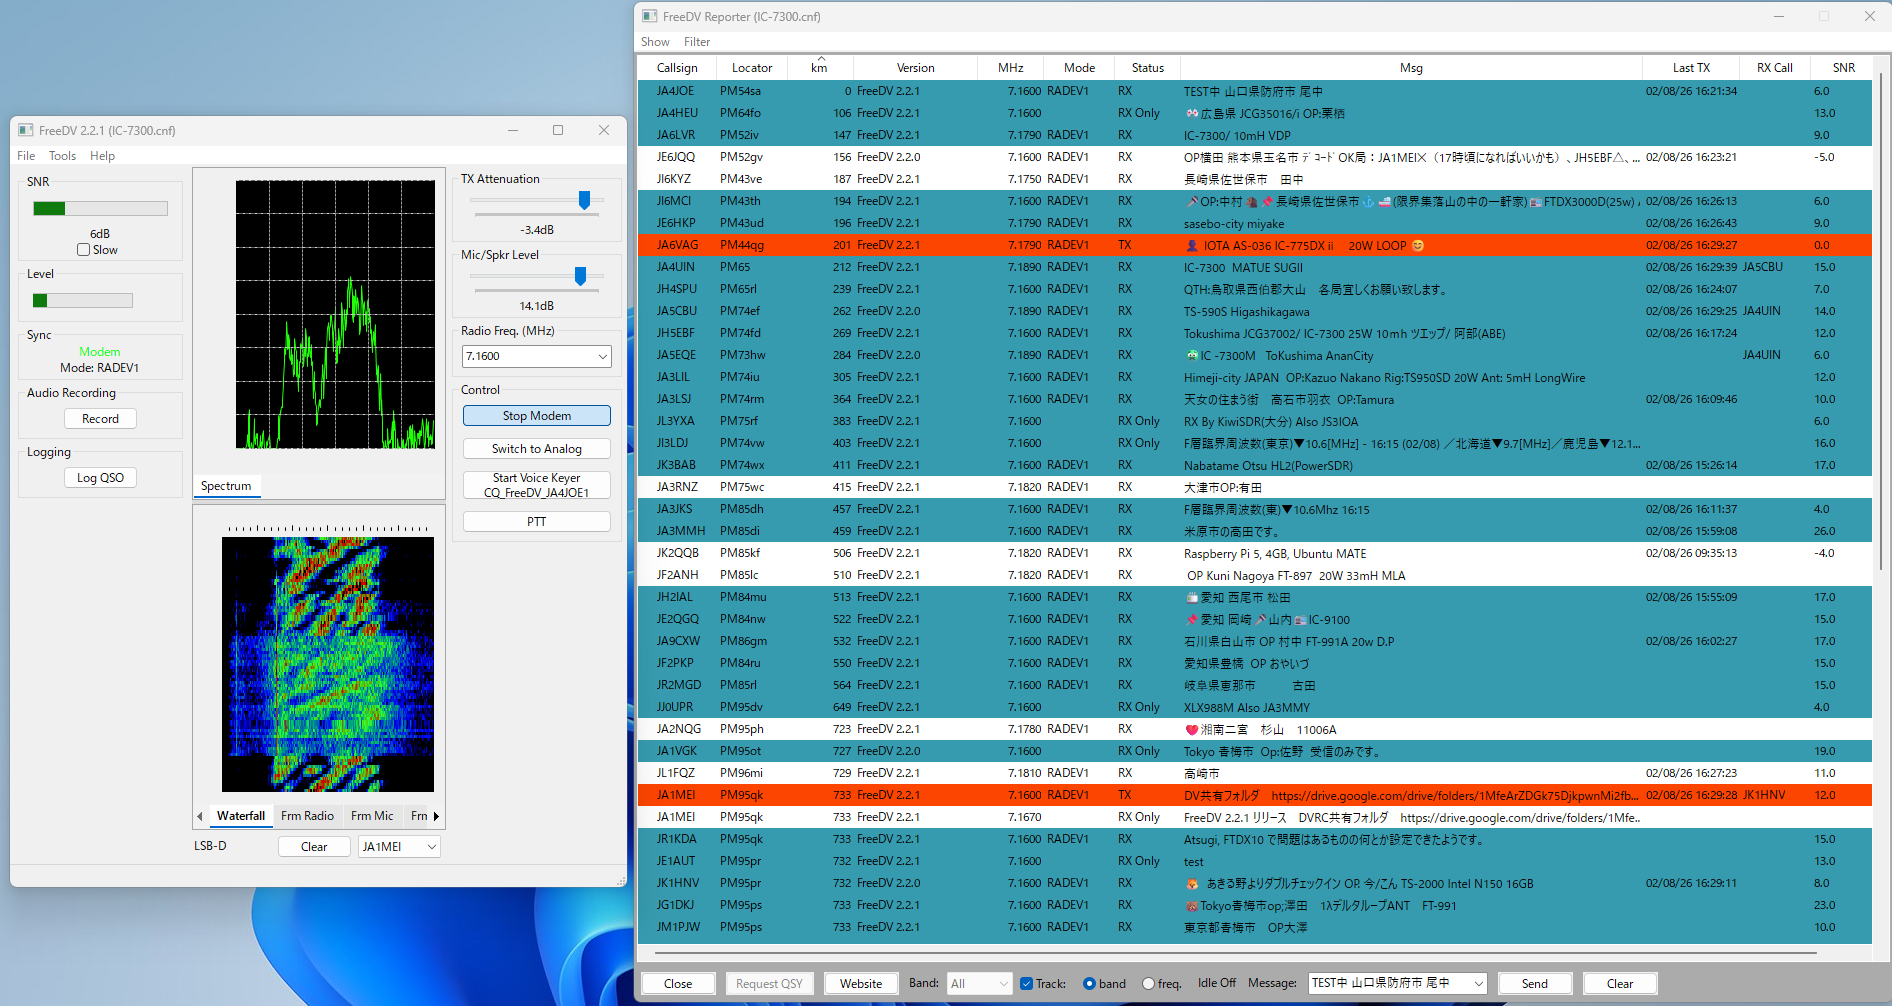
Task: Maximize the FreeDV 2.2.1 main window
Action: (558, 130)
